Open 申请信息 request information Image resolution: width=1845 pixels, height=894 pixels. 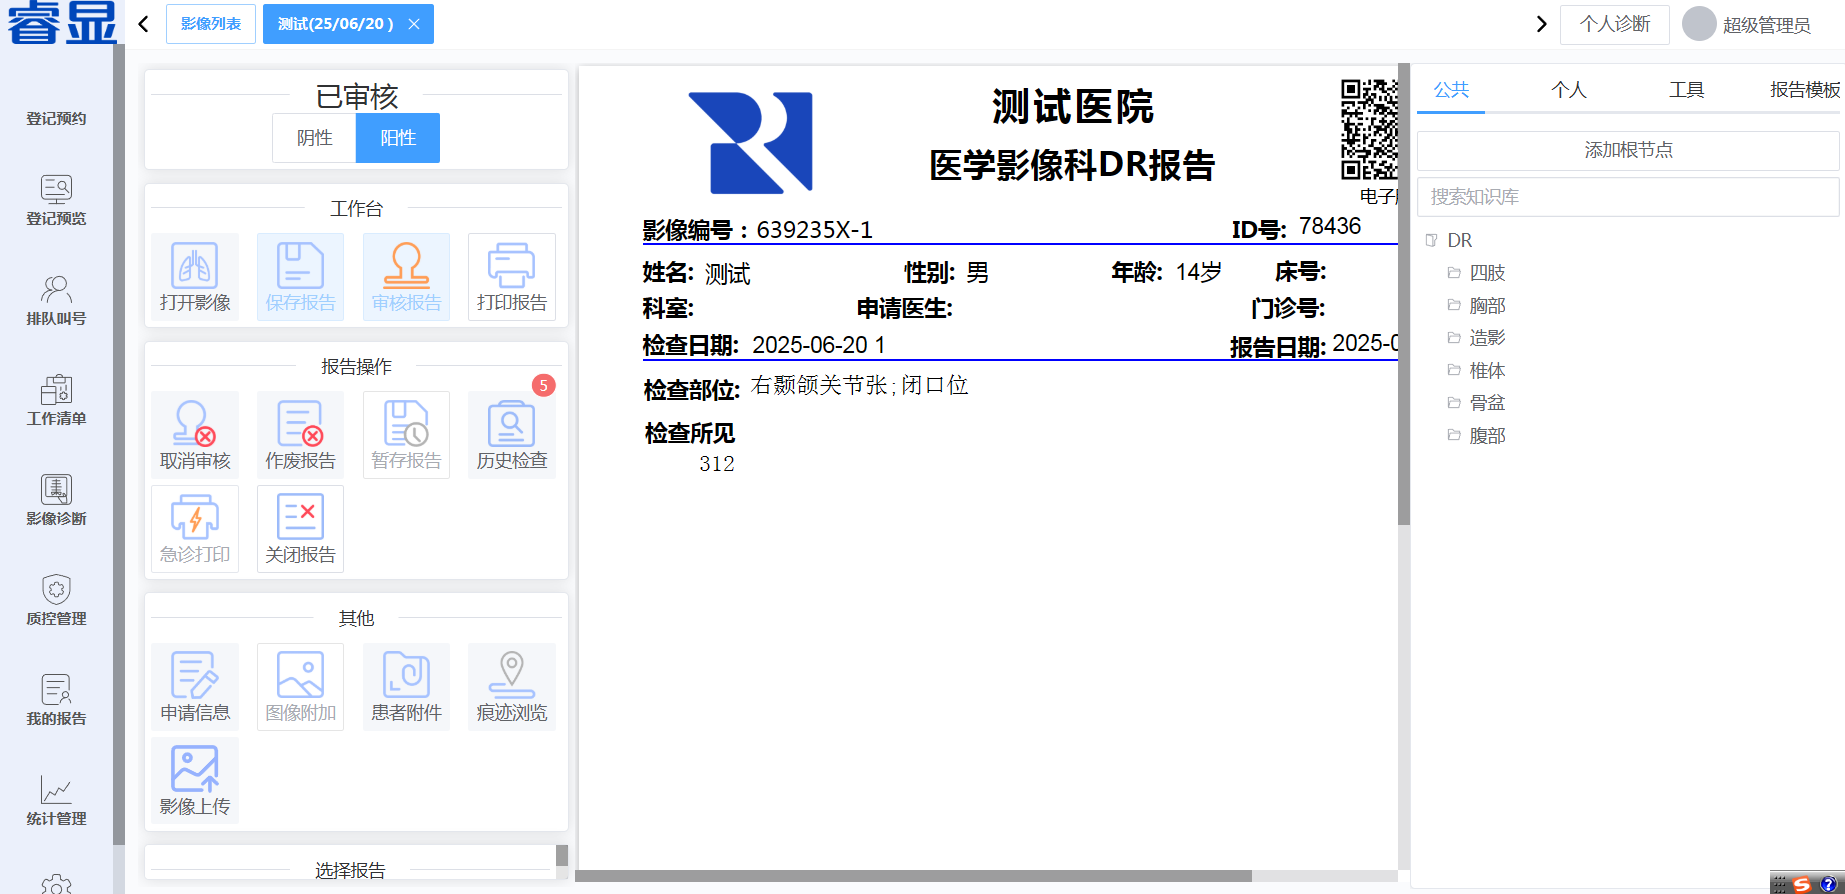pyautogui.click(x=195, y=686)
